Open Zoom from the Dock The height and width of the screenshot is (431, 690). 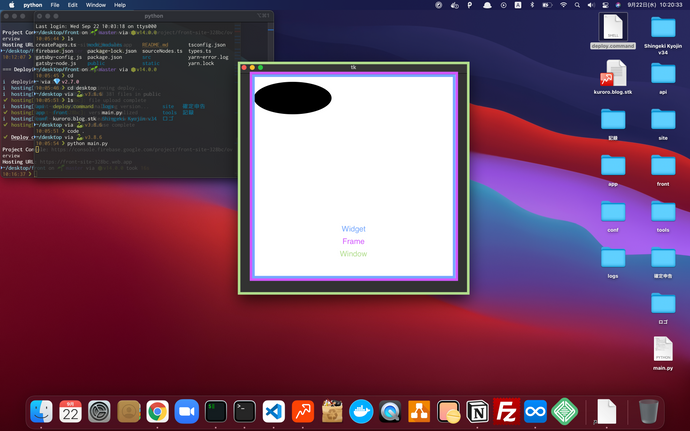point(187,412)
